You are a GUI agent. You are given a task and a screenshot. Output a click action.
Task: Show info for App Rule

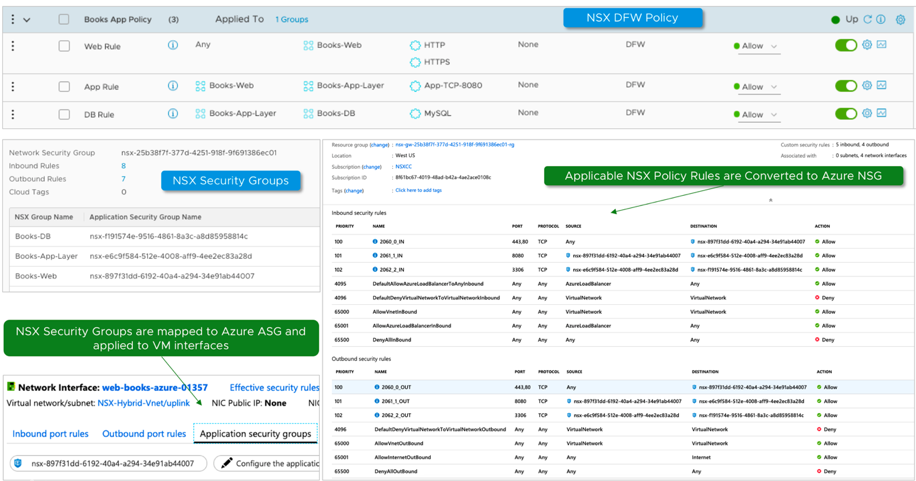click(x=173, y=86)
